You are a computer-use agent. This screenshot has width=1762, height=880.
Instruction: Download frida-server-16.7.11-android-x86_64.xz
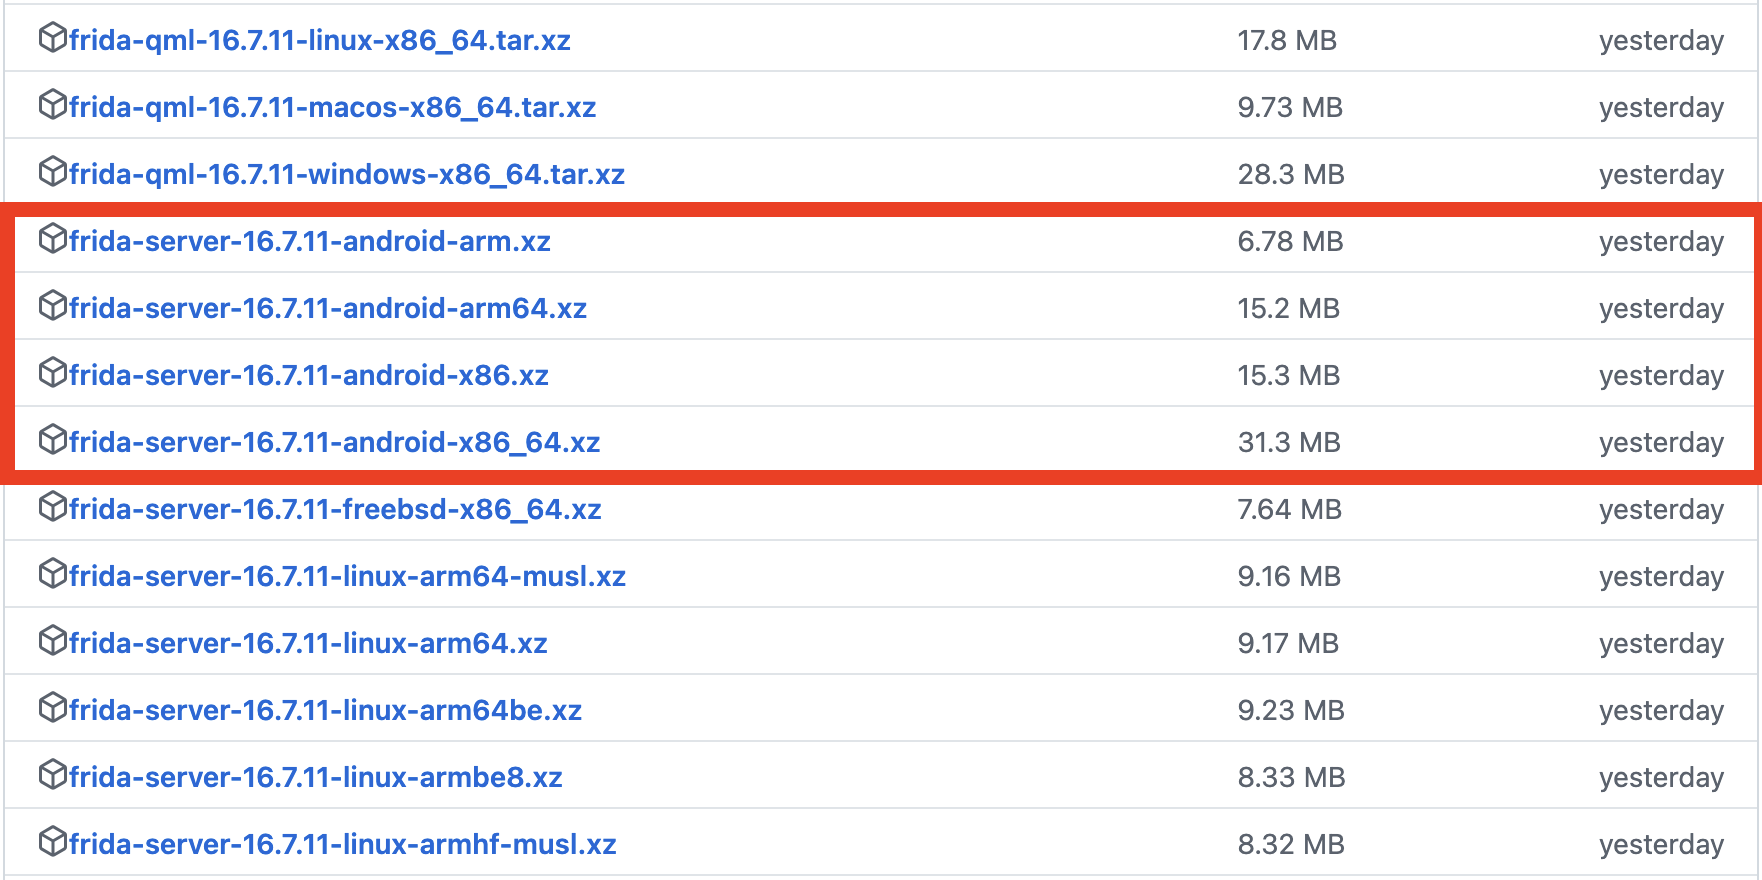coord(335,442)
